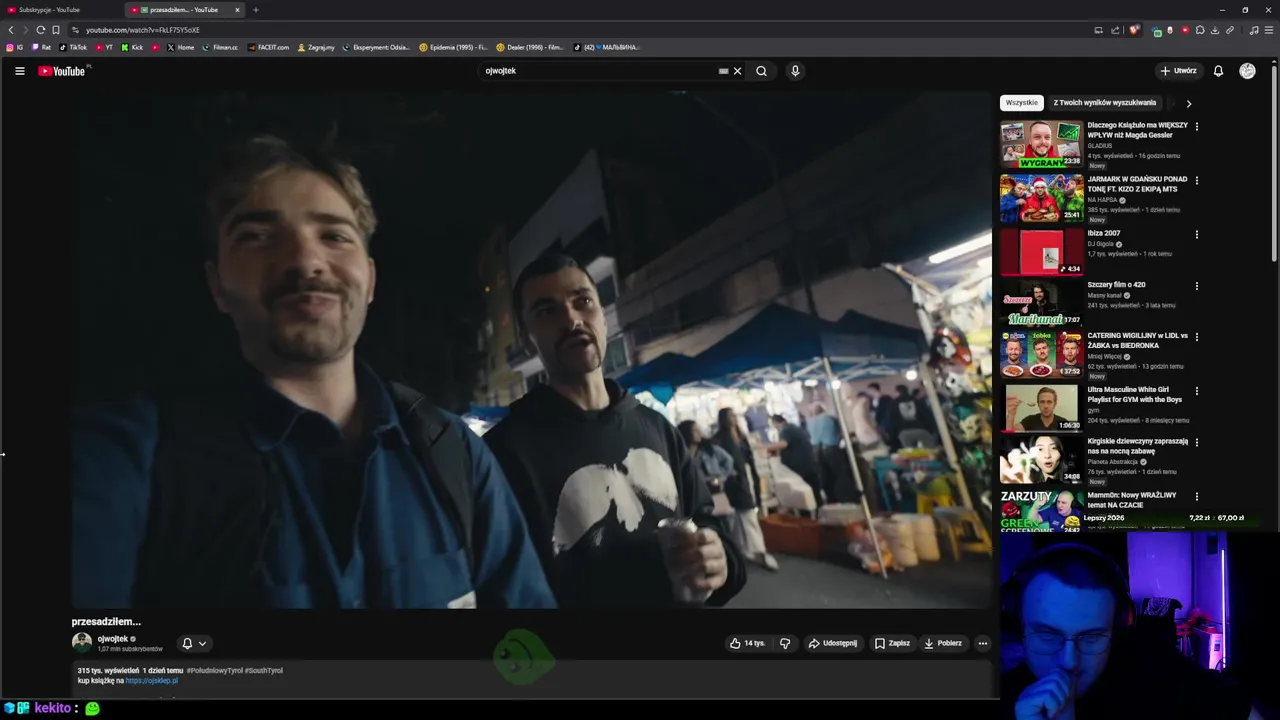Run search with magnifier button

click(761, 71)
